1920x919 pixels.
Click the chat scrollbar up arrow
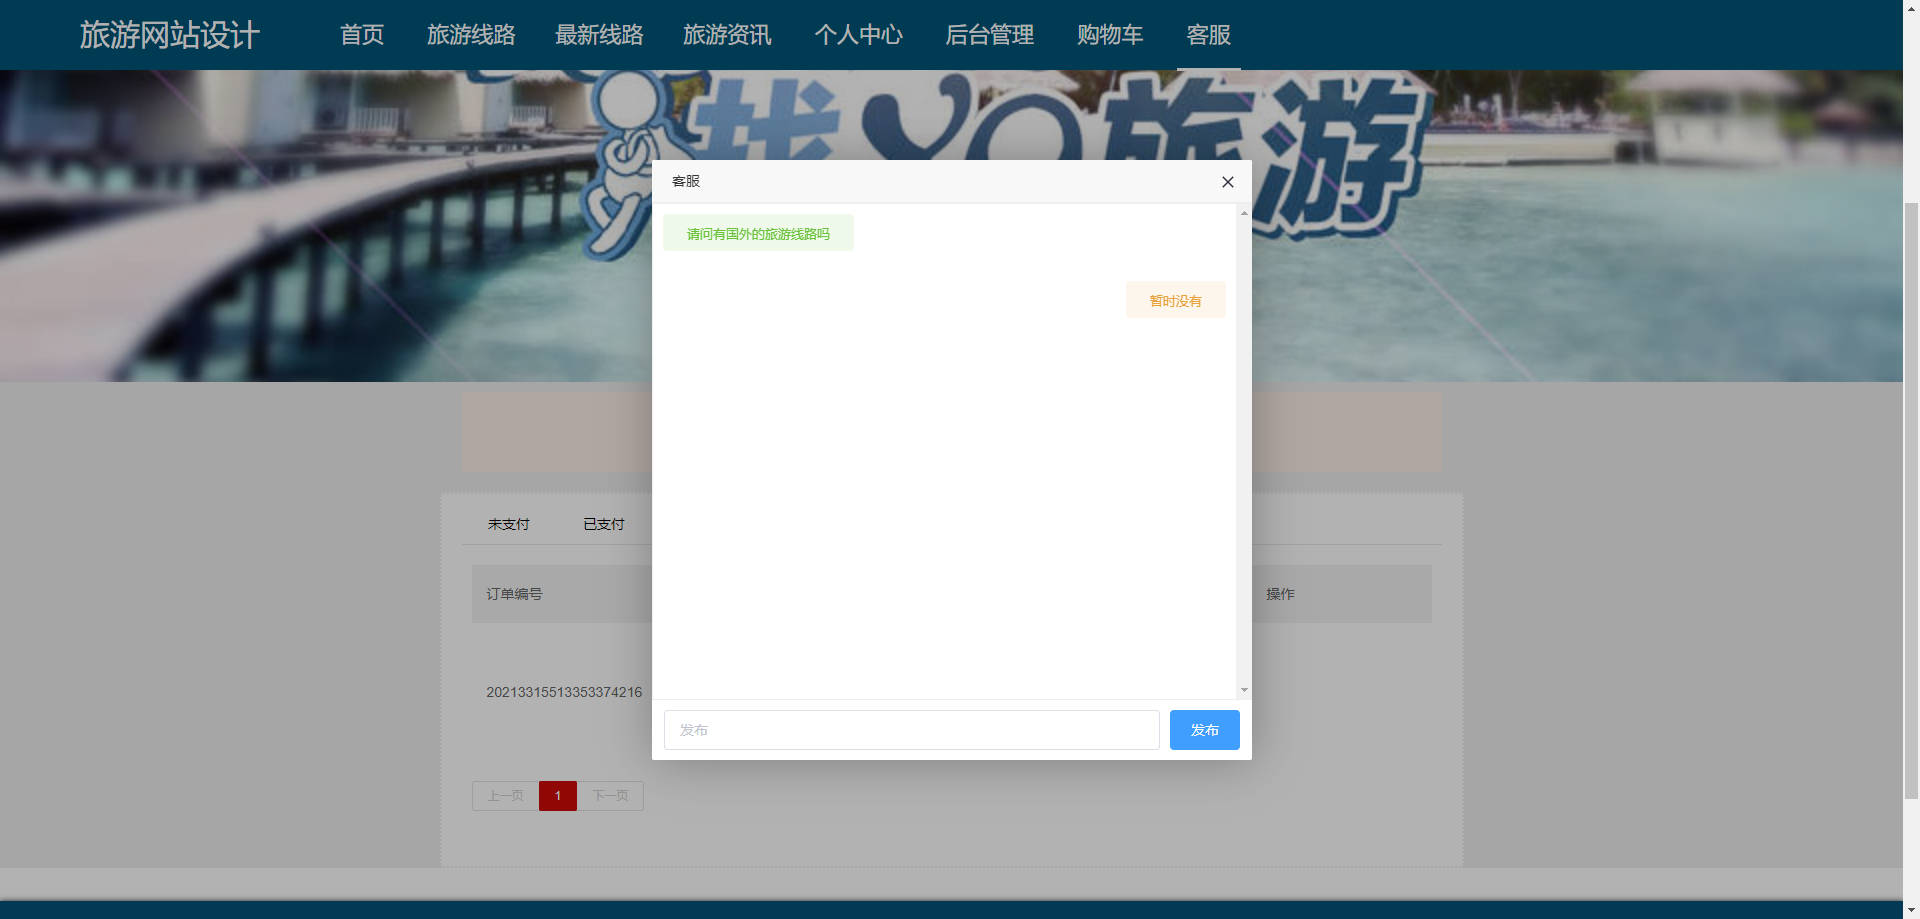coord(1244,213)
